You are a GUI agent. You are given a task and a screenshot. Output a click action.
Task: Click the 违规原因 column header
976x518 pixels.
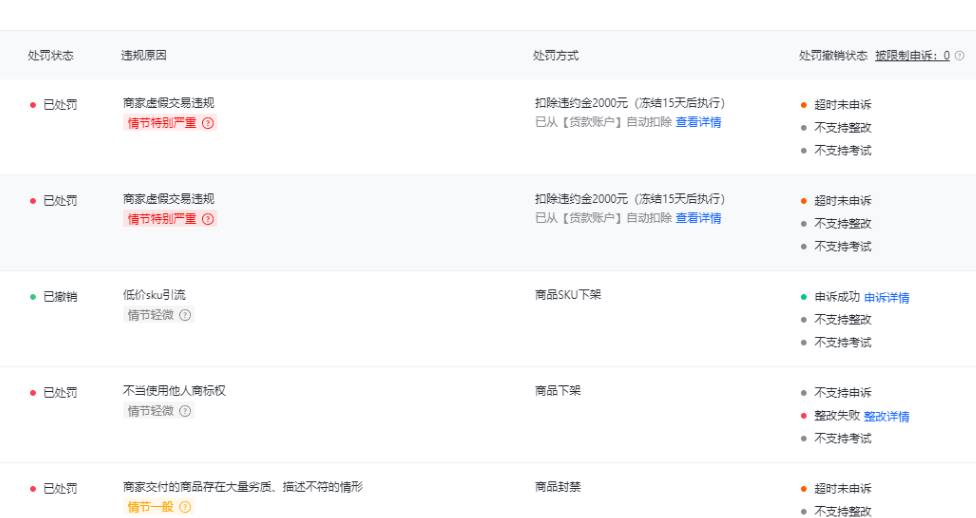[x=143, y=56]
